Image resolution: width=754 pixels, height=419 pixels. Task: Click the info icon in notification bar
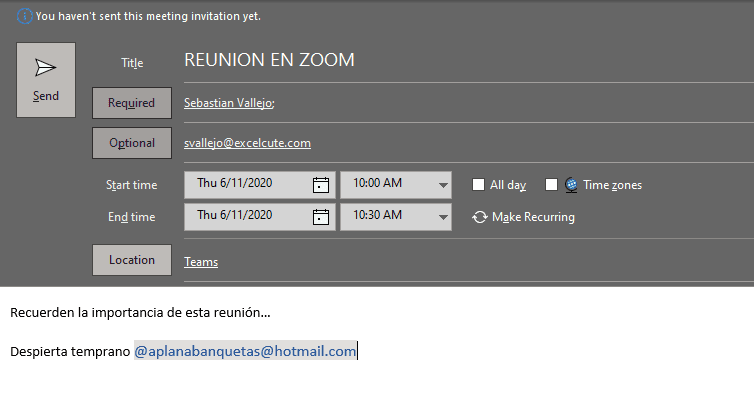tap(25, 16)
